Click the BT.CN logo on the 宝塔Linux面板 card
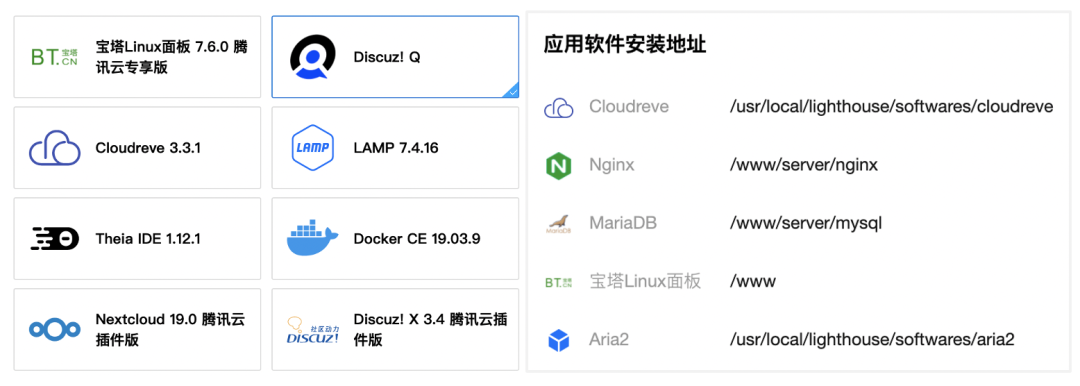Image resolution: width=1080 pixels, height=386 pixels. point(54,57)
